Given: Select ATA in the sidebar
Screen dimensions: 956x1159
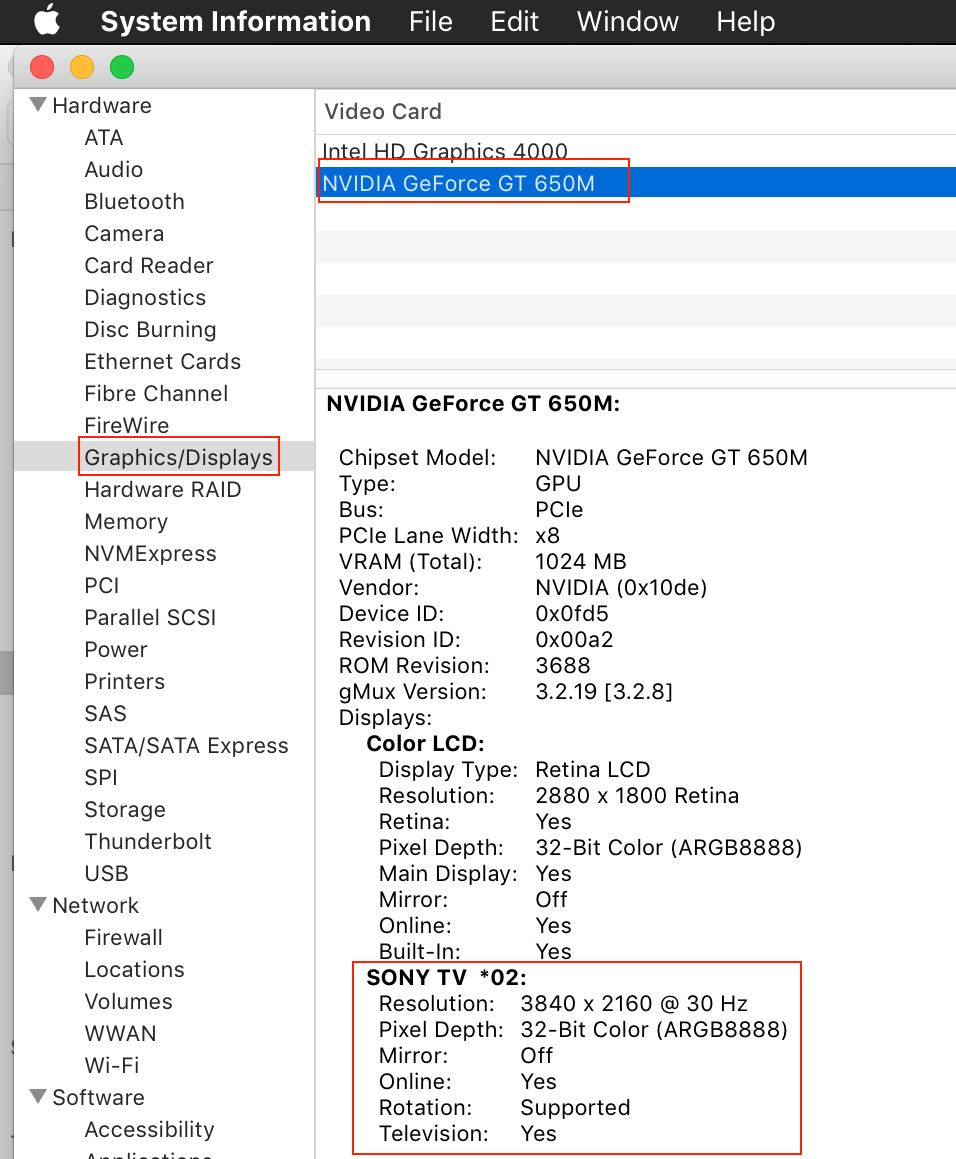Looking at the screenshot, I should click(x=104, y=137).
